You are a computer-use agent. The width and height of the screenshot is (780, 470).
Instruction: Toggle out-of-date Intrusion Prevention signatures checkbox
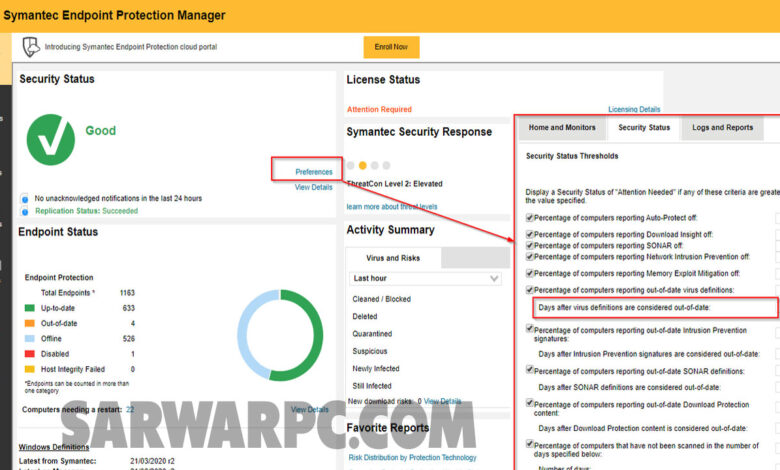[x=530, y=329]
